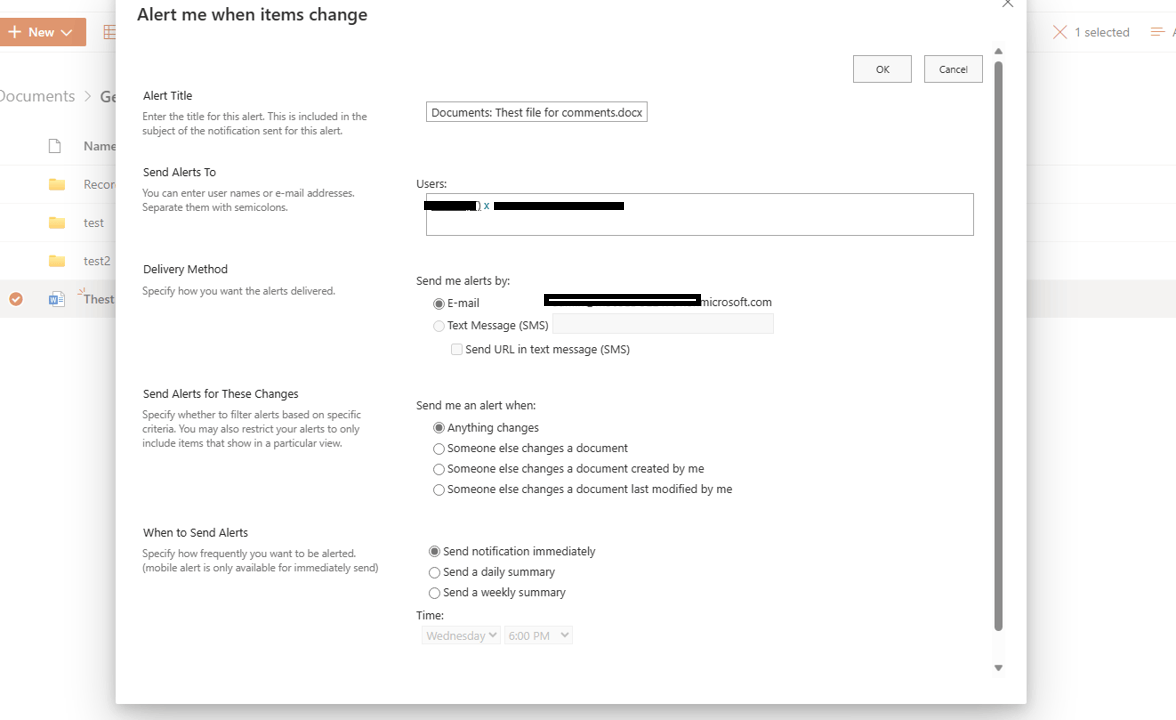This screenshot has width=1176, height=720.
Task: Click the file type column header icon
Action: click(55, 146)
